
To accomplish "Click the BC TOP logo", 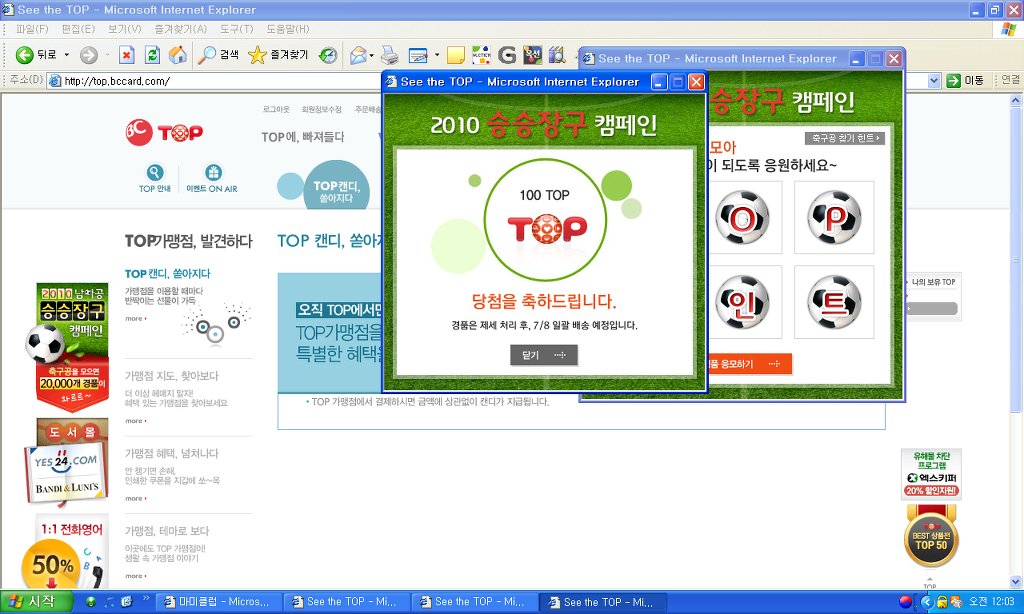I will pyautogui.click(x=164, y=133).
